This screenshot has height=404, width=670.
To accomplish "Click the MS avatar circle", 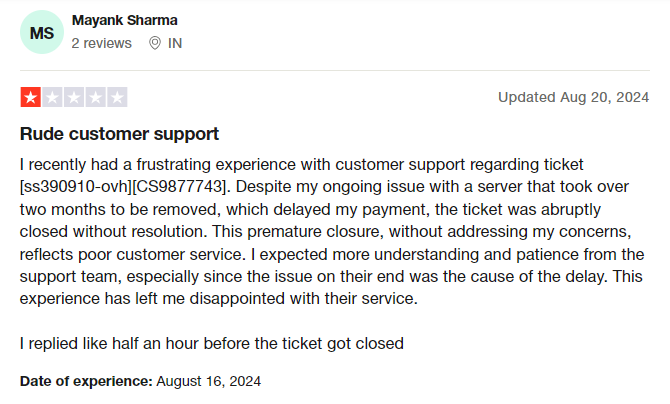I will click(41, 32).
